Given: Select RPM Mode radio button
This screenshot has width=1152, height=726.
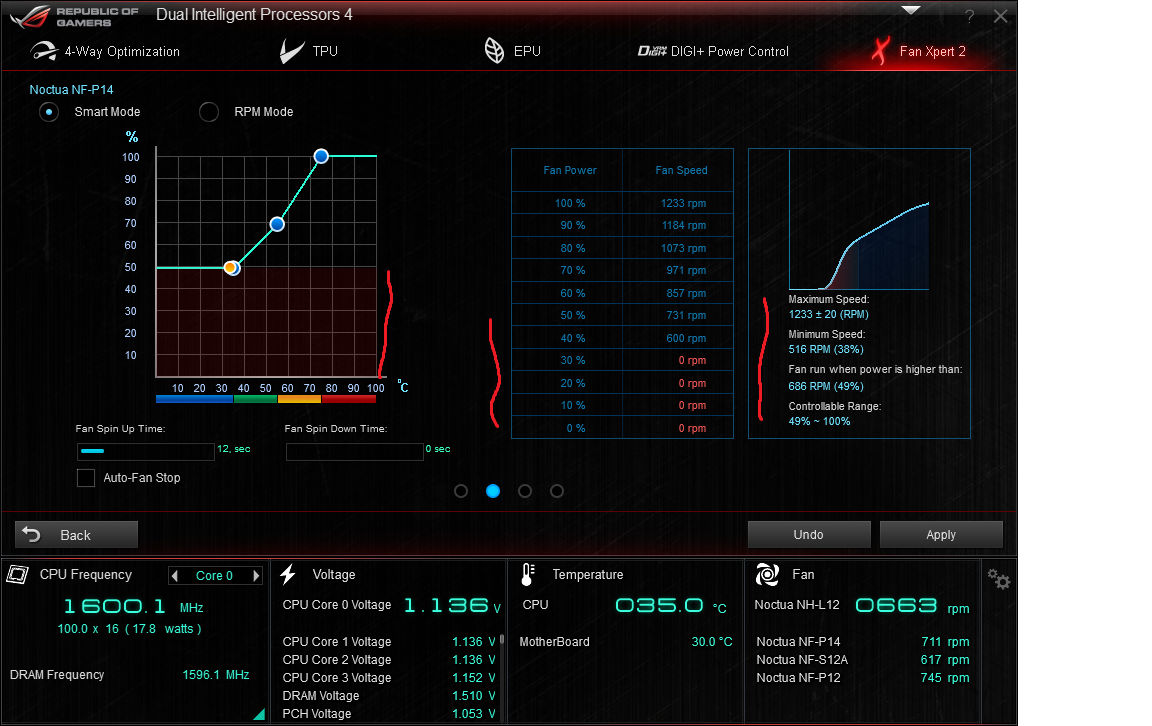Looking at the screenshot, I should [x=209, y=112].
